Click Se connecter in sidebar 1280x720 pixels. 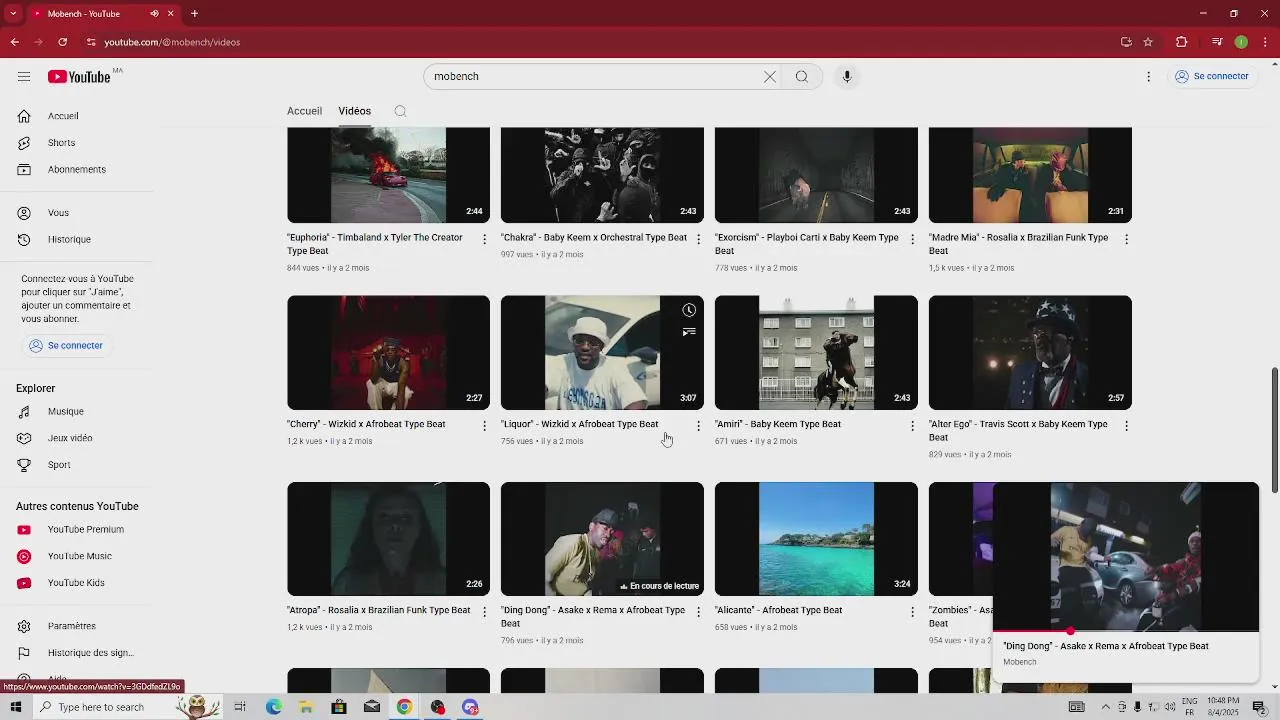[66, 345]
